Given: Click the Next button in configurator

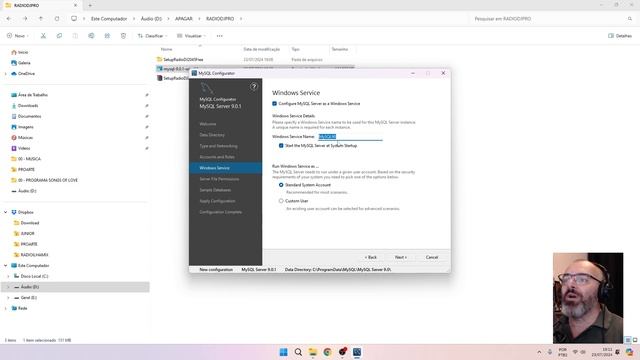Looking at the screenshot, I should pyautogui.click(x=400, y=257).
